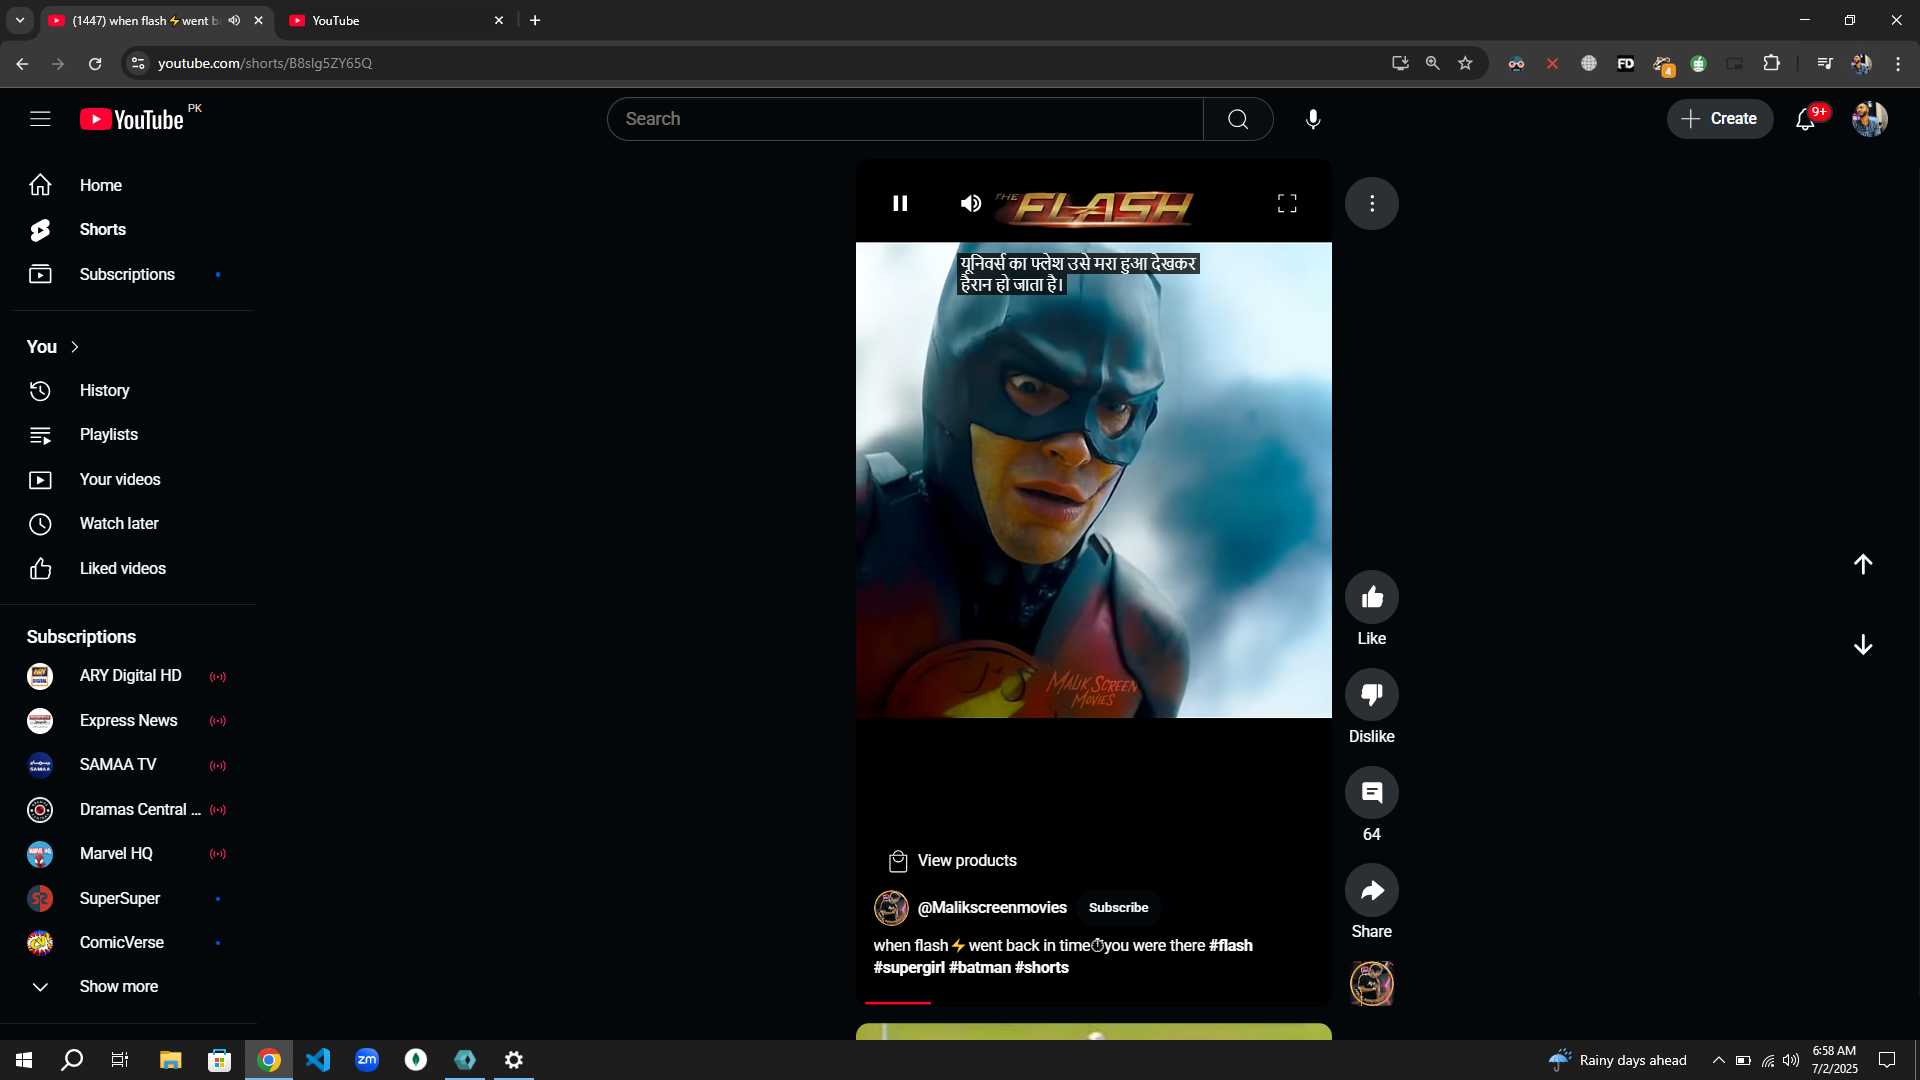Pause the playing Short video
The height and width of the screenshot is (1080, 1920).
tap(900, 203)
